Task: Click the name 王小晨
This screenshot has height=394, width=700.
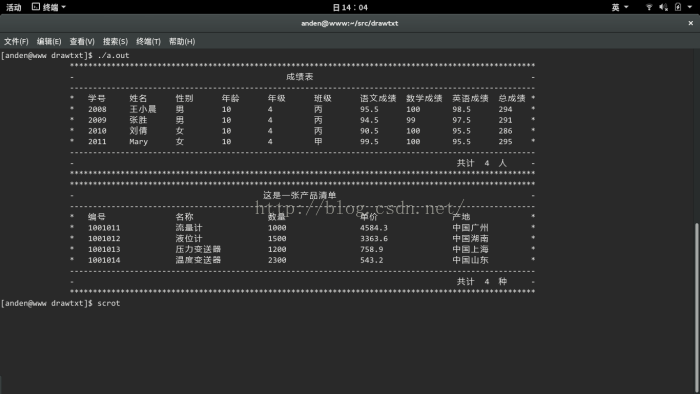Action: pos(143,109)
